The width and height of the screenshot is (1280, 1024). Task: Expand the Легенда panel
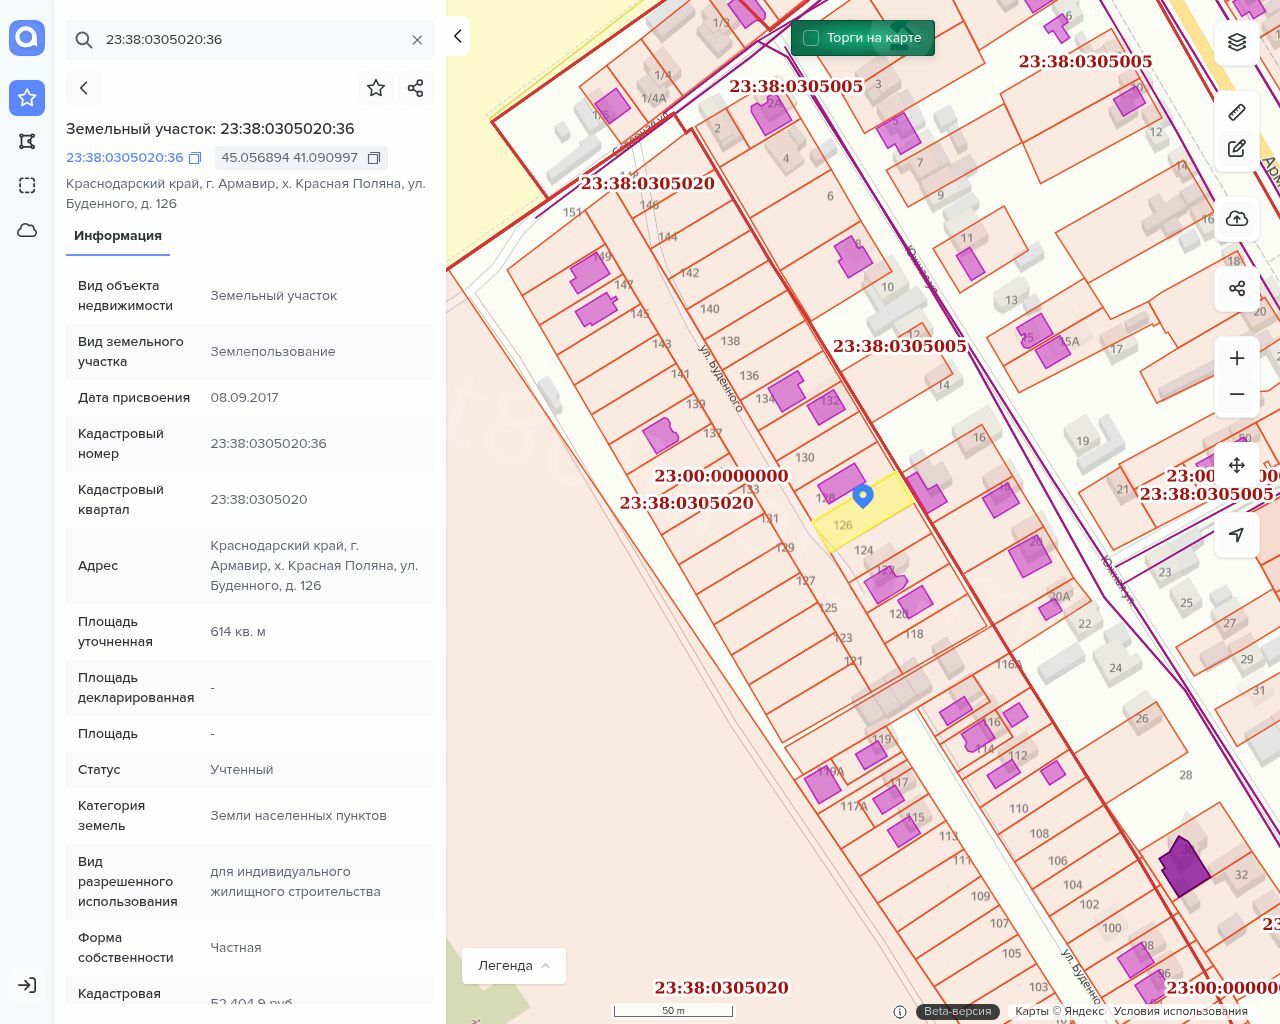tap(514, 966)
